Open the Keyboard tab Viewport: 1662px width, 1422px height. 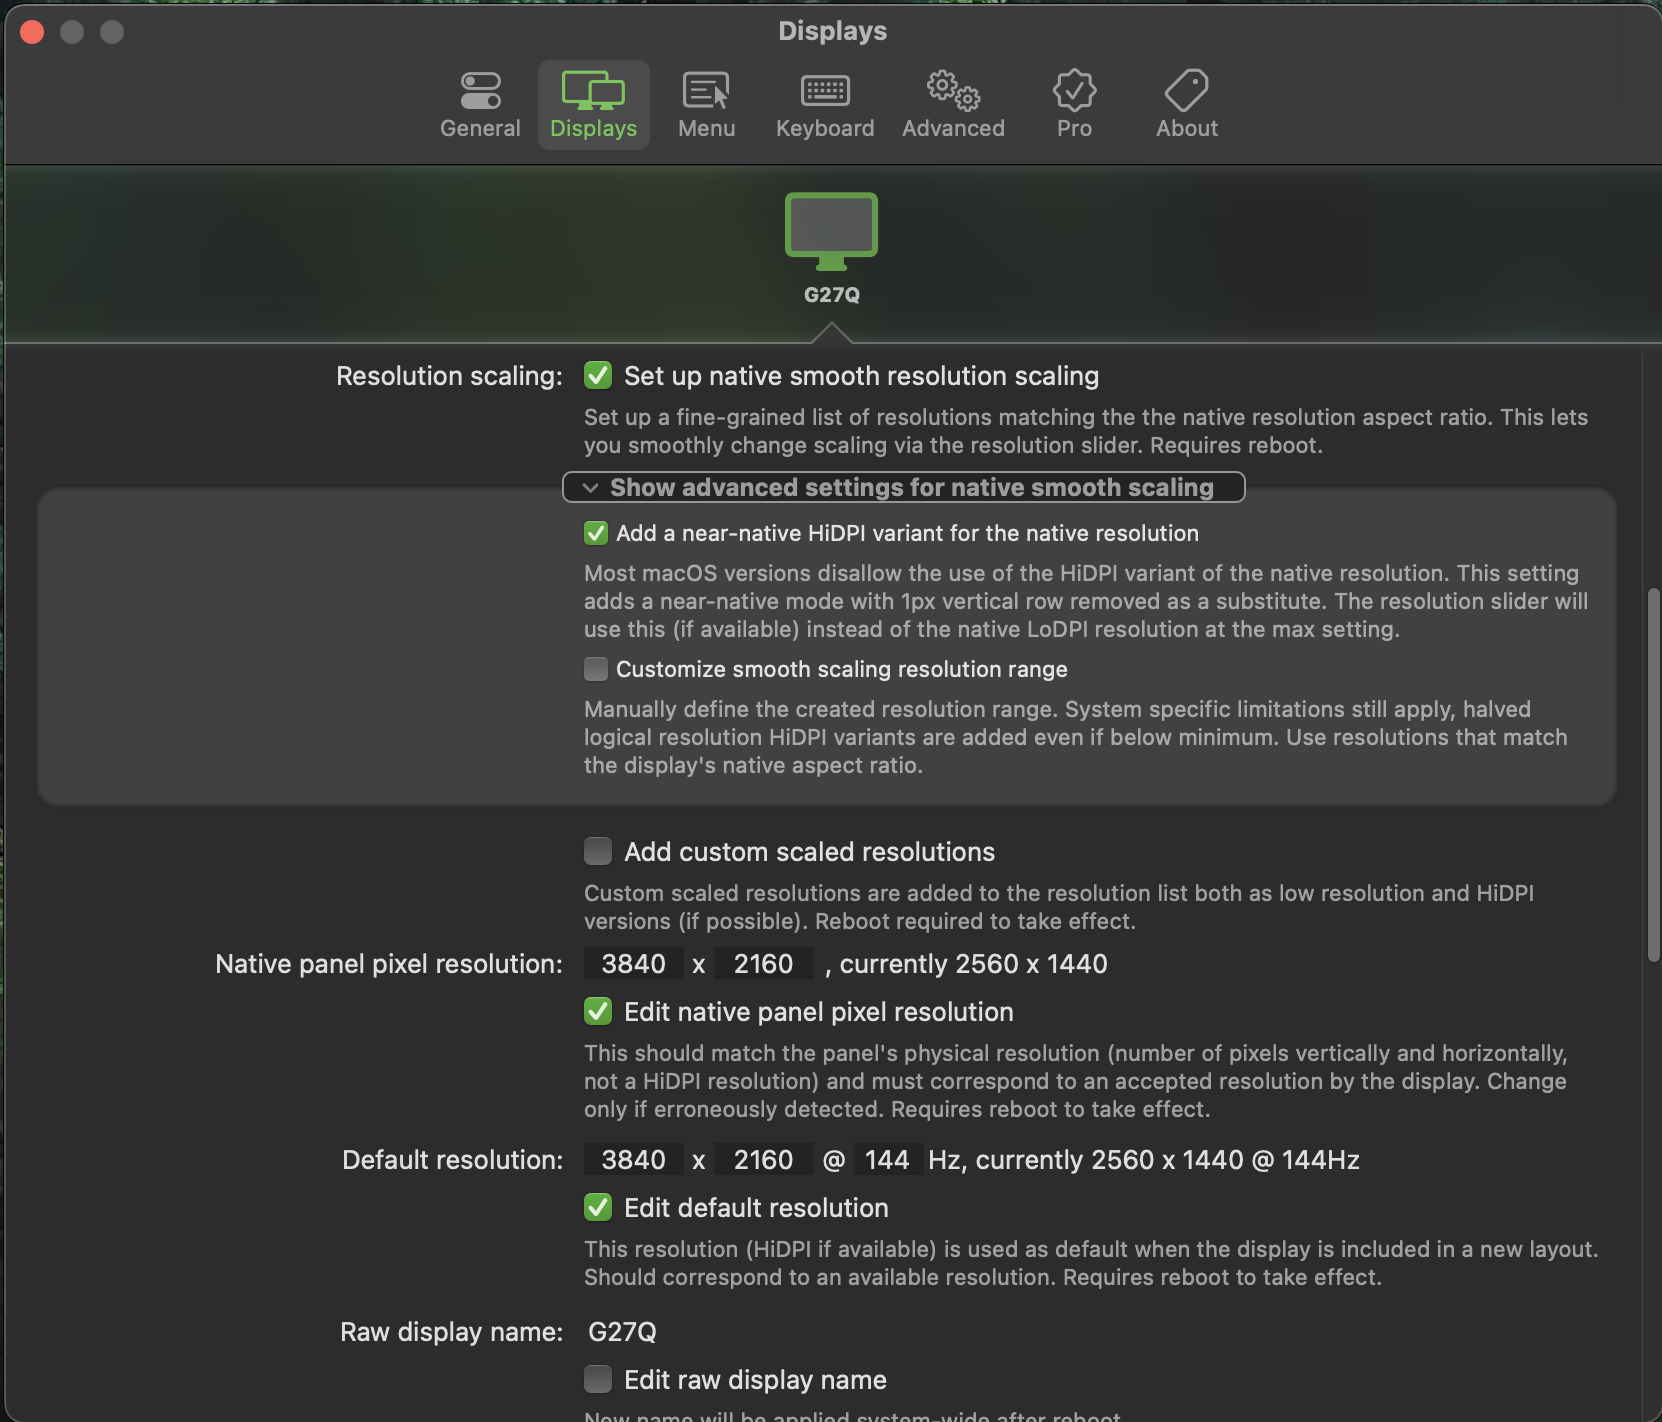coord(825,105)
